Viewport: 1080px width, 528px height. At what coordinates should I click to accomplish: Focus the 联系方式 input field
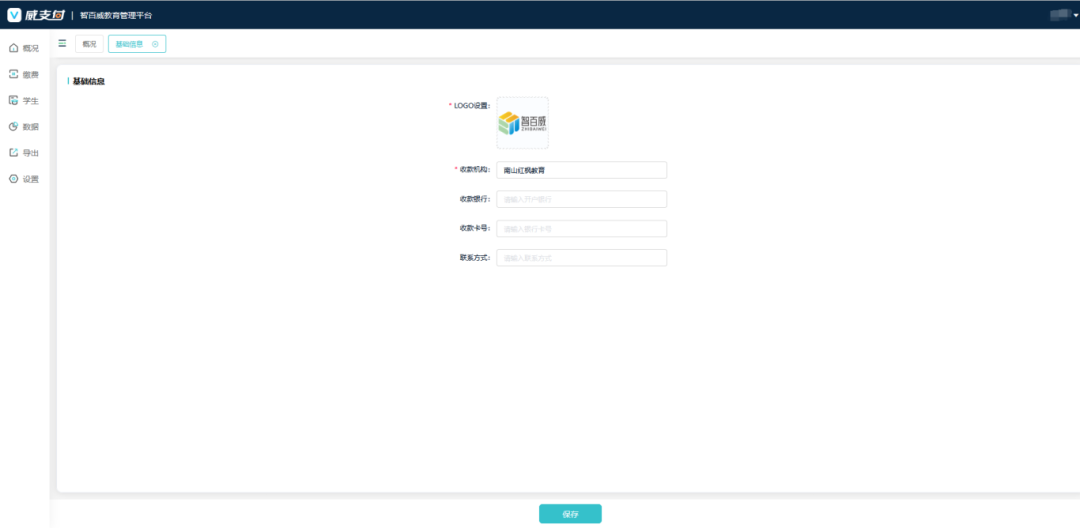581,258
